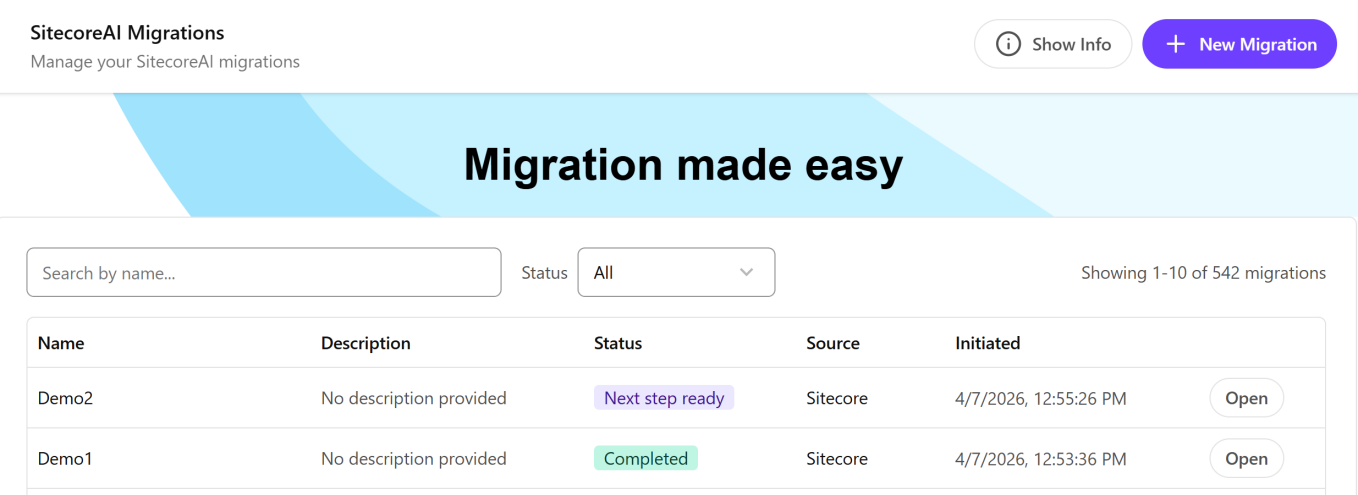
Task: Click the Source column header
Action: click(833, 343)
